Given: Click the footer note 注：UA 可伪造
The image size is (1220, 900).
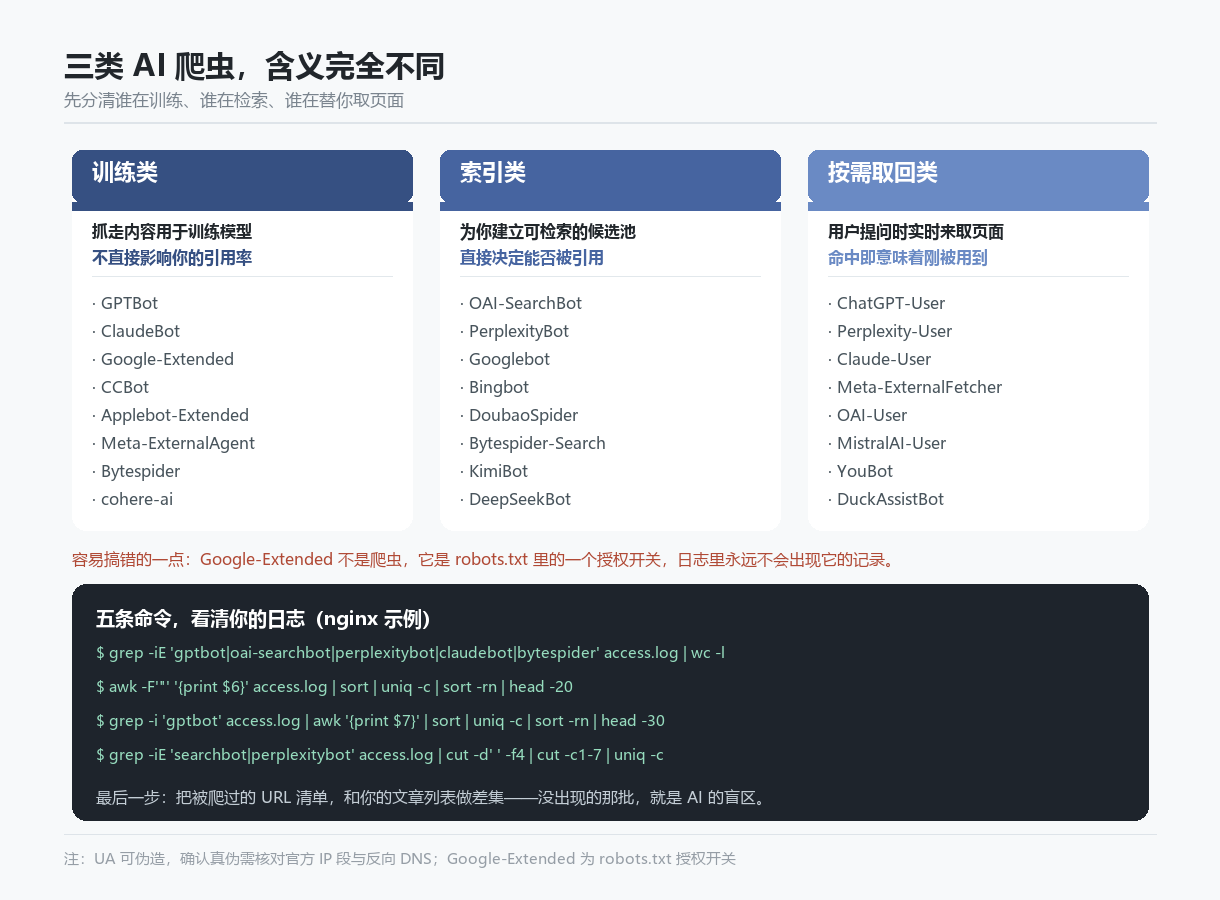Looking at the screenshot, I should tap(400, 858).
